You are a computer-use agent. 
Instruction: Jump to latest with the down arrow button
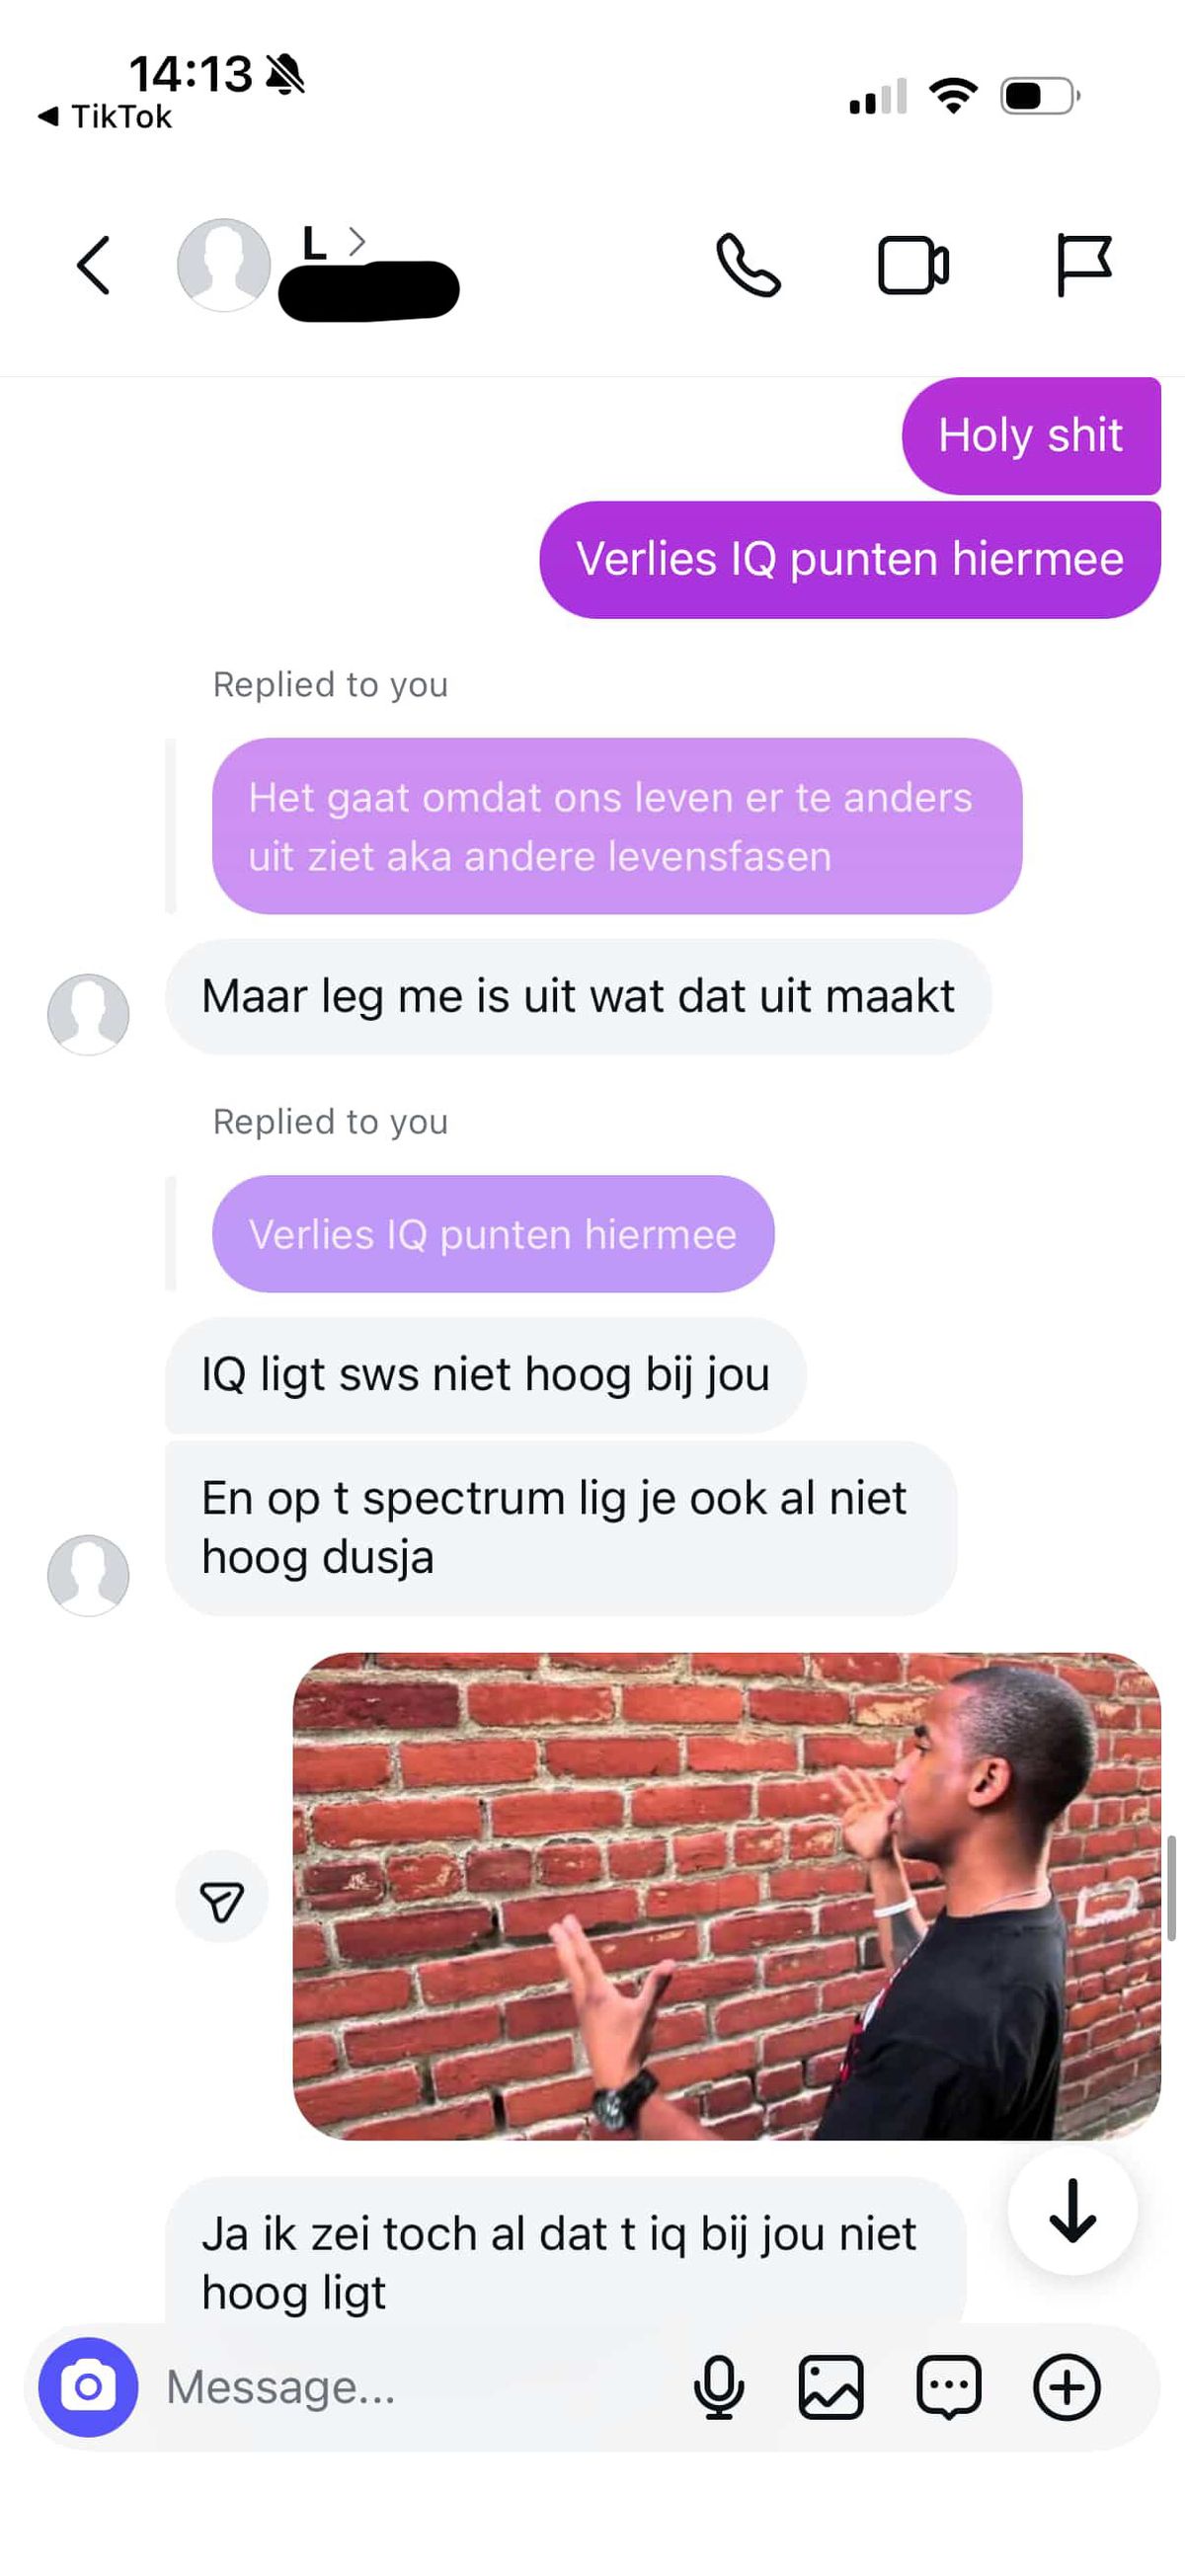click(1072, 2210)
